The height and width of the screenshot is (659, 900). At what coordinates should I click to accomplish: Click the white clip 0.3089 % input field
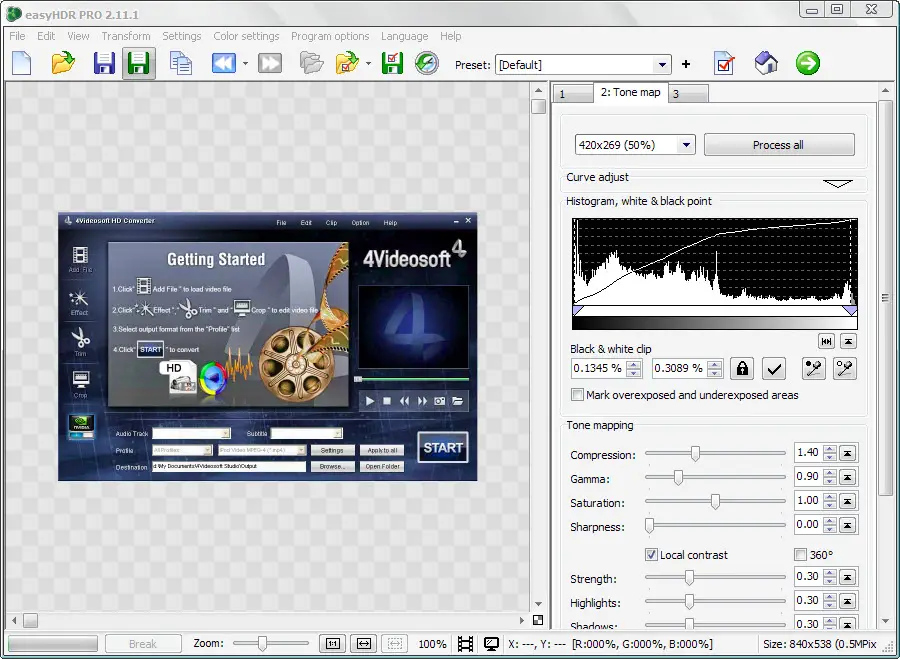click(680, 369)
